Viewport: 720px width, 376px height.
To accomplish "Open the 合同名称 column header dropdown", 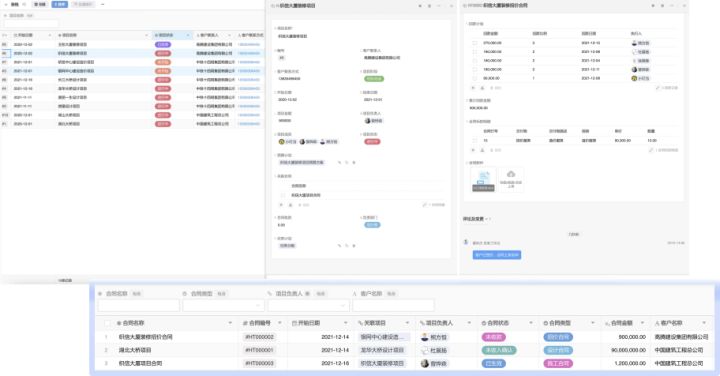I will click(x=230, y=323).
